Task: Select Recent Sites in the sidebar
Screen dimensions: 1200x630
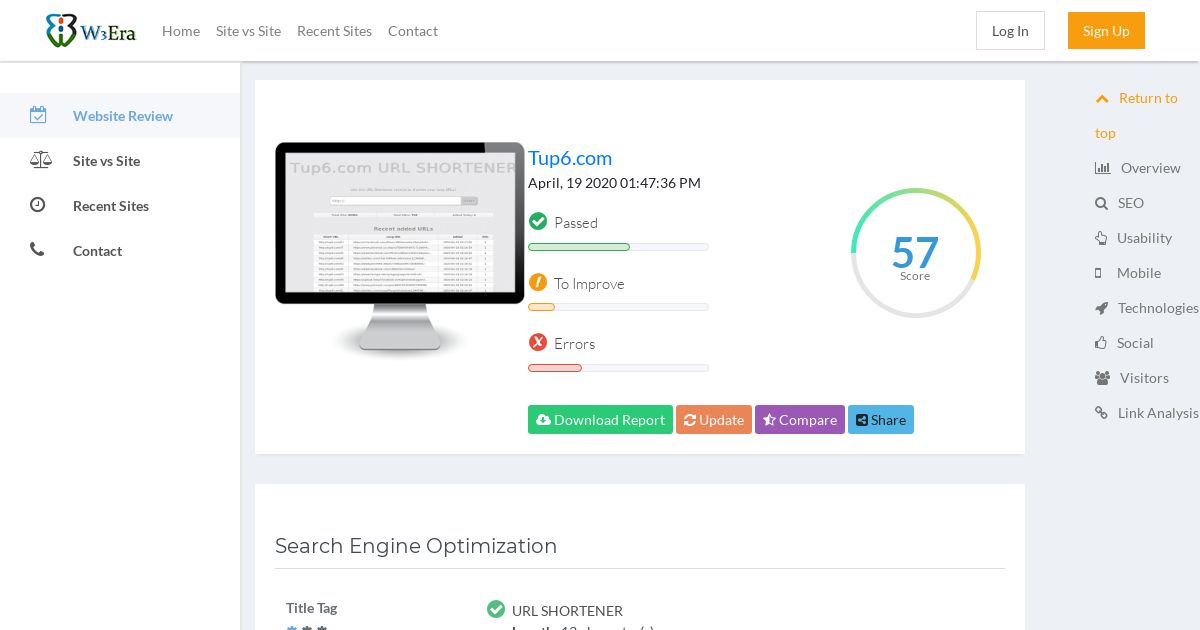Action: pyautogui.click(x=111, y=206)
